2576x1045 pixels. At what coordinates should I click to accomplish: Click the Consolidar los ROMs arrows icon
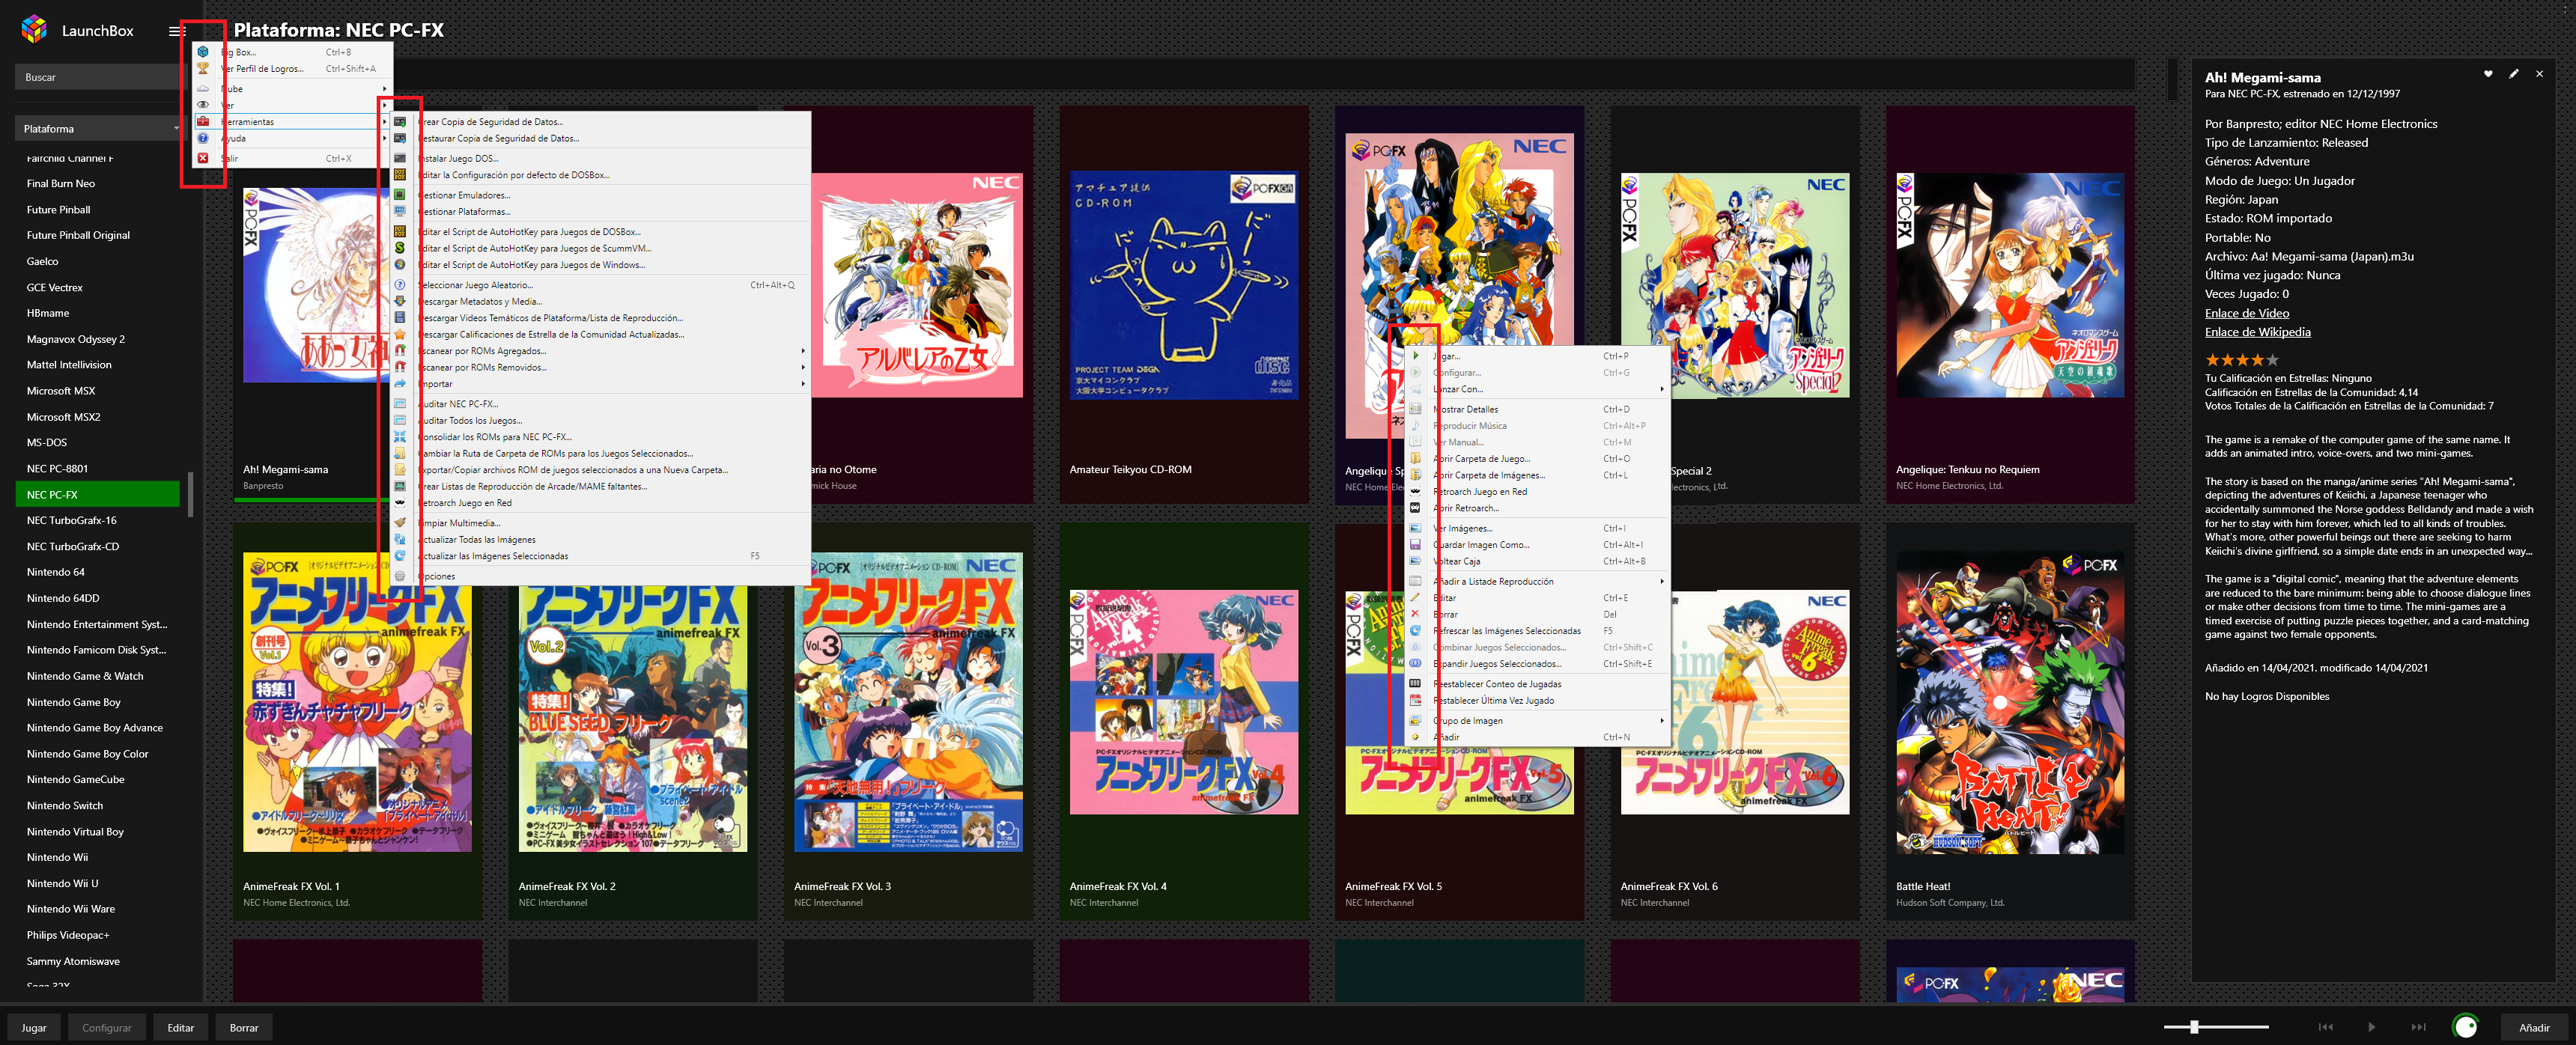(400, 437)
